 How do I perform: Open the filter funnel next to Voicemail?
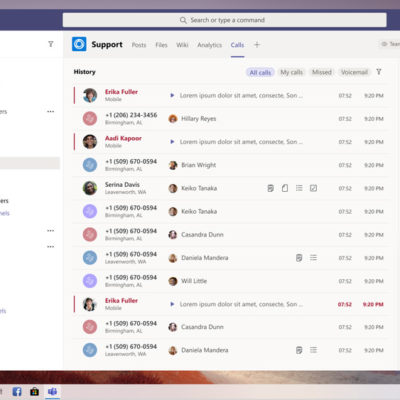[379, 72]
